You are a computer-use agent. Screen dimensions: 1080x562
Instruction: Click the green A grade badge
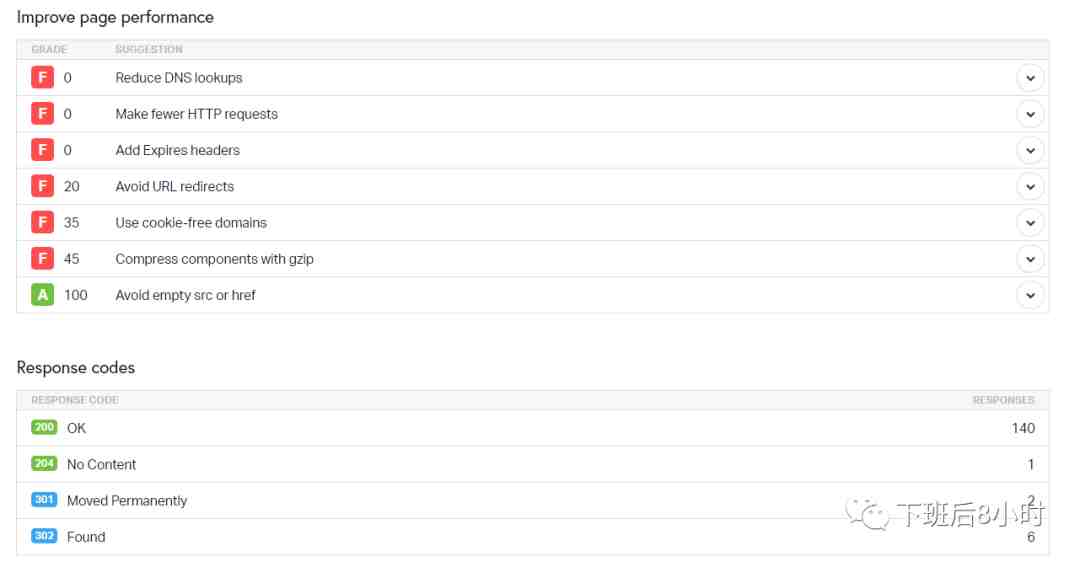pos(42,295)
